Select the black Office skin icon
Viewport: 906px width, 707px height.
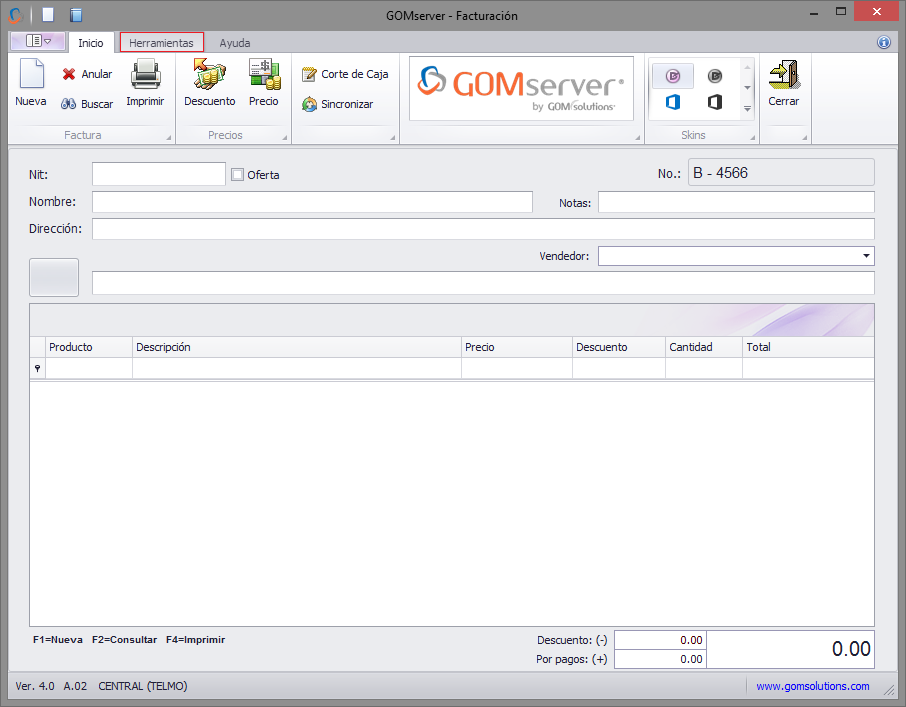[715, 102]
